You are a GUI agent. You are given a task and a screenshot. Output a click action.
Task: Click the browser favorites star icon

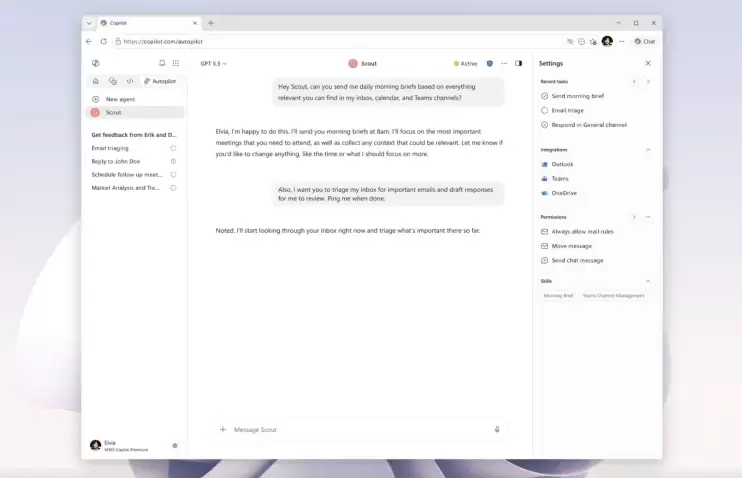pyautogui.click(x=593, y=42)
